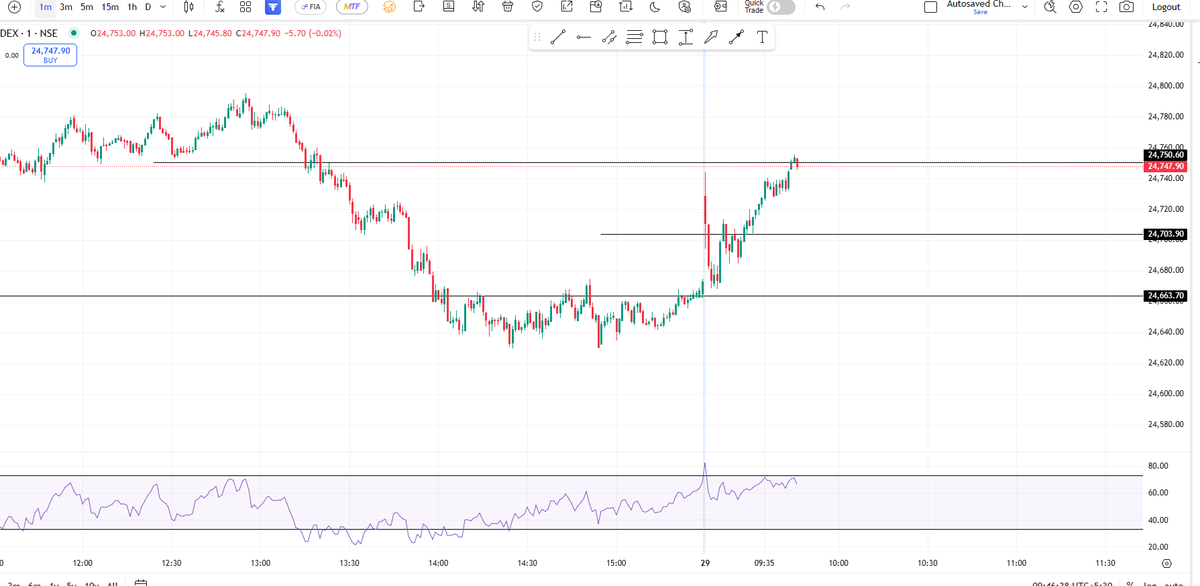This screenshot has width=1200, height=586.
Task: Select the horizontal ray drawing tool
Action: pyautogui.click(x=584, y=38)
